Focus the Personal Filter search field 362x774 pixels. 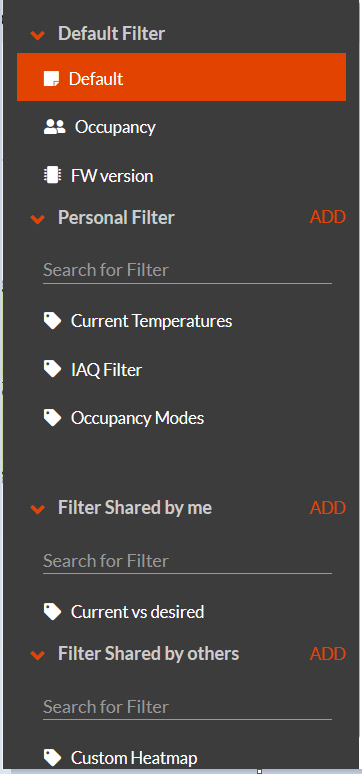[x=187, y=270]
